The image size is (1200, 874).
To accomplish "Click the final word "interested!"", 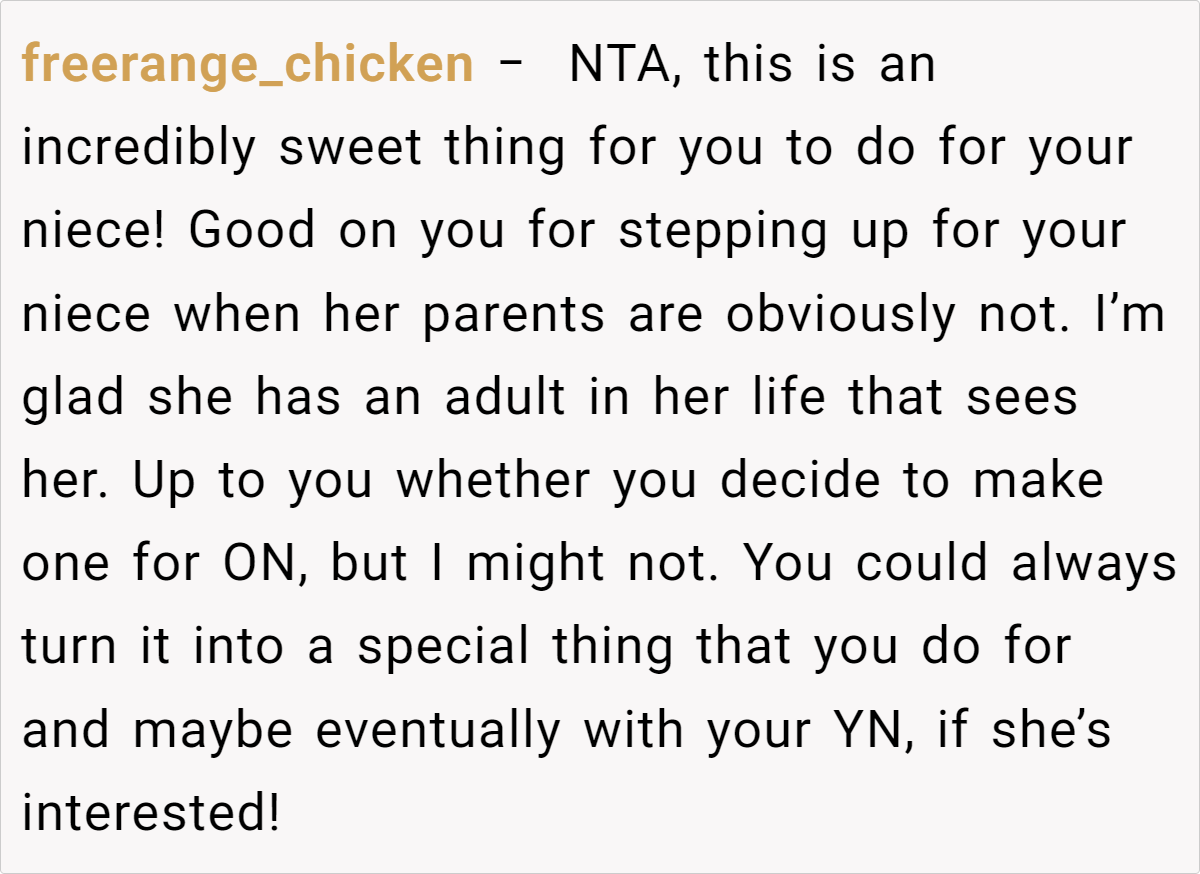I will pyautogui.click(x=150, y=812).
